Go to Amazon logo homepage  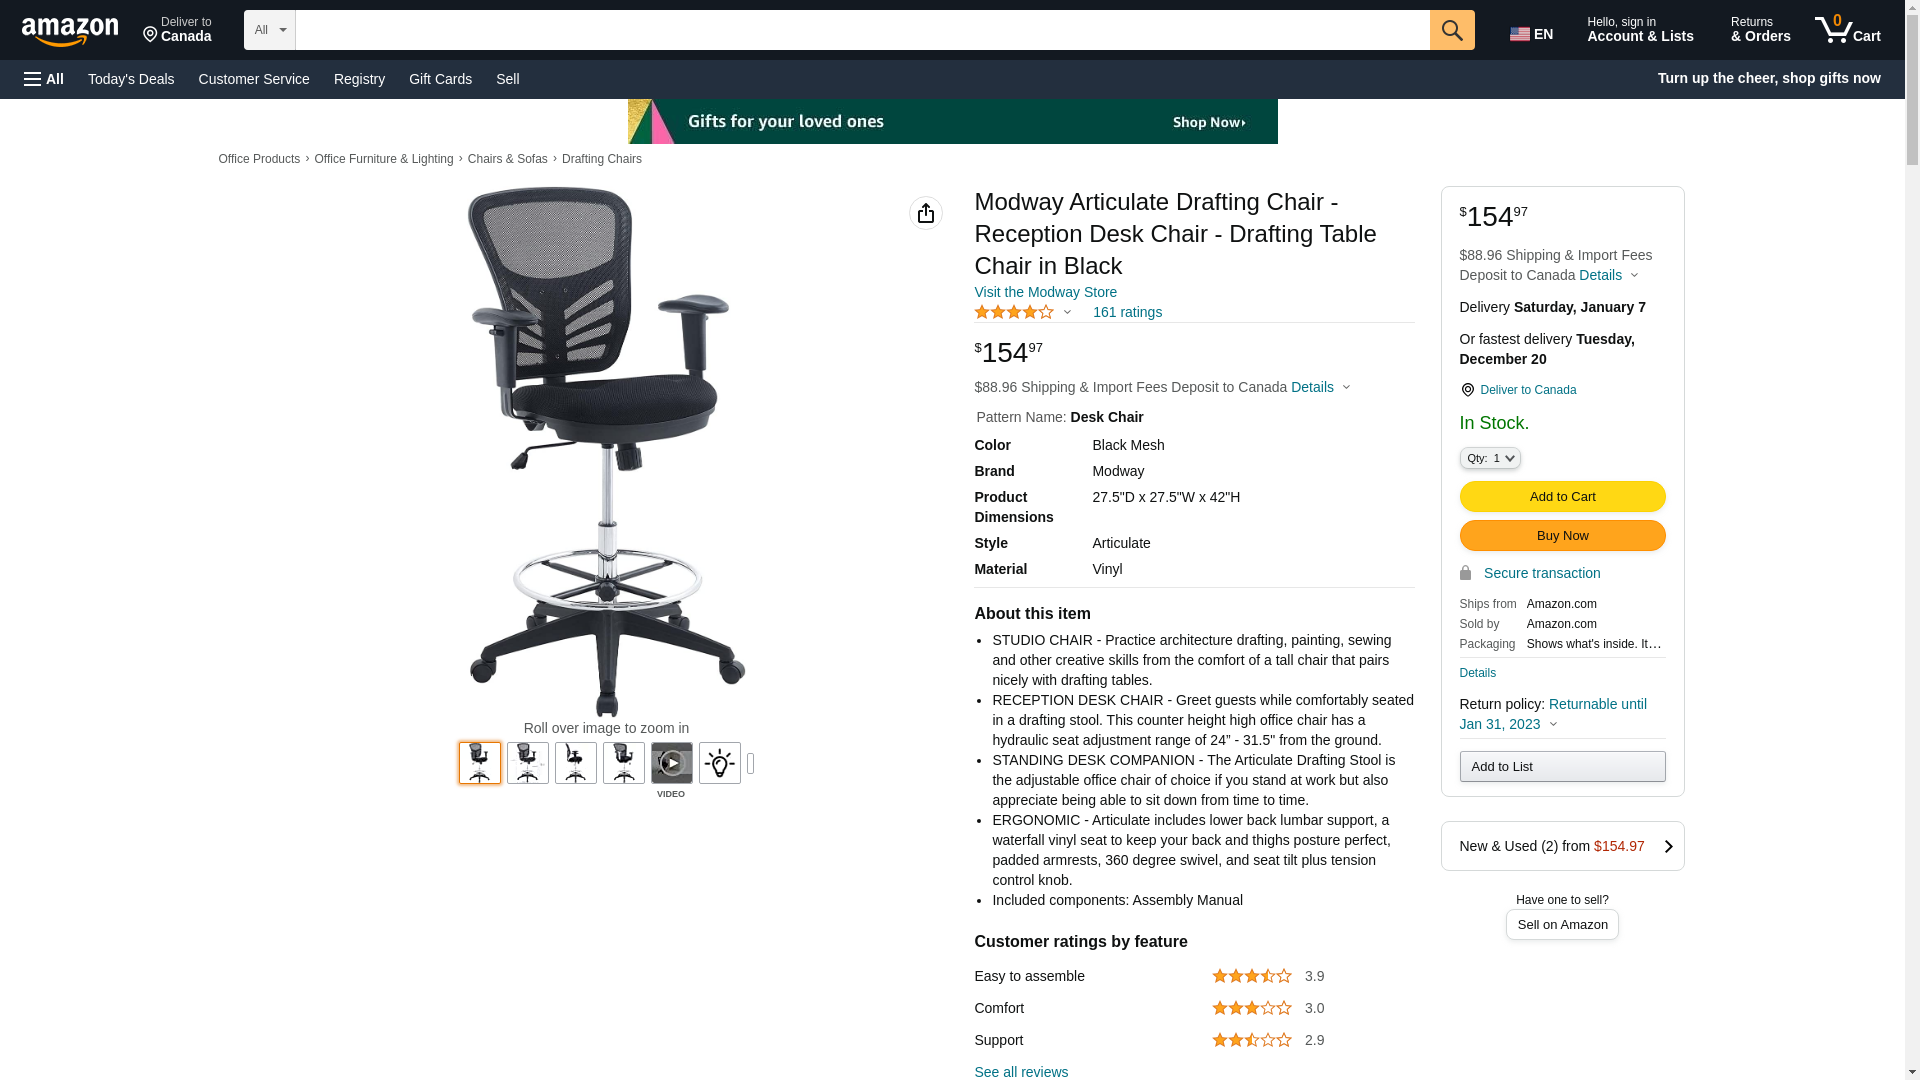pos(70,31)
